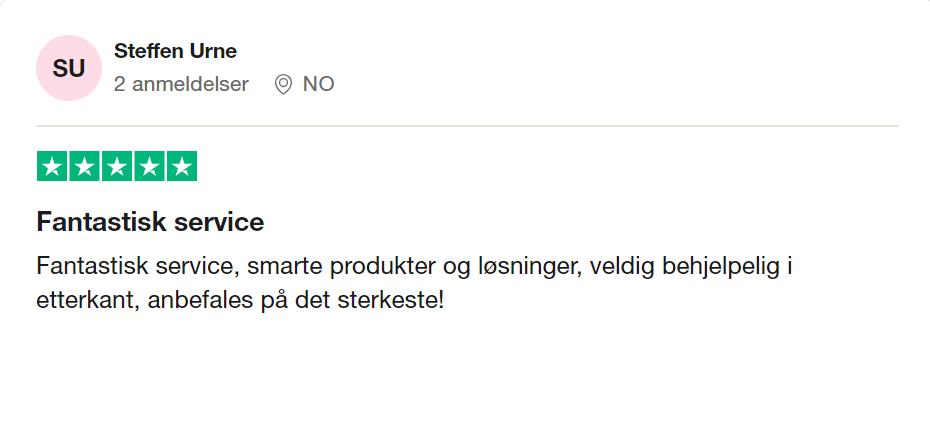Open Steffen Urne's reviewer profile name
The image size is (930, 430).
[175, 51]
